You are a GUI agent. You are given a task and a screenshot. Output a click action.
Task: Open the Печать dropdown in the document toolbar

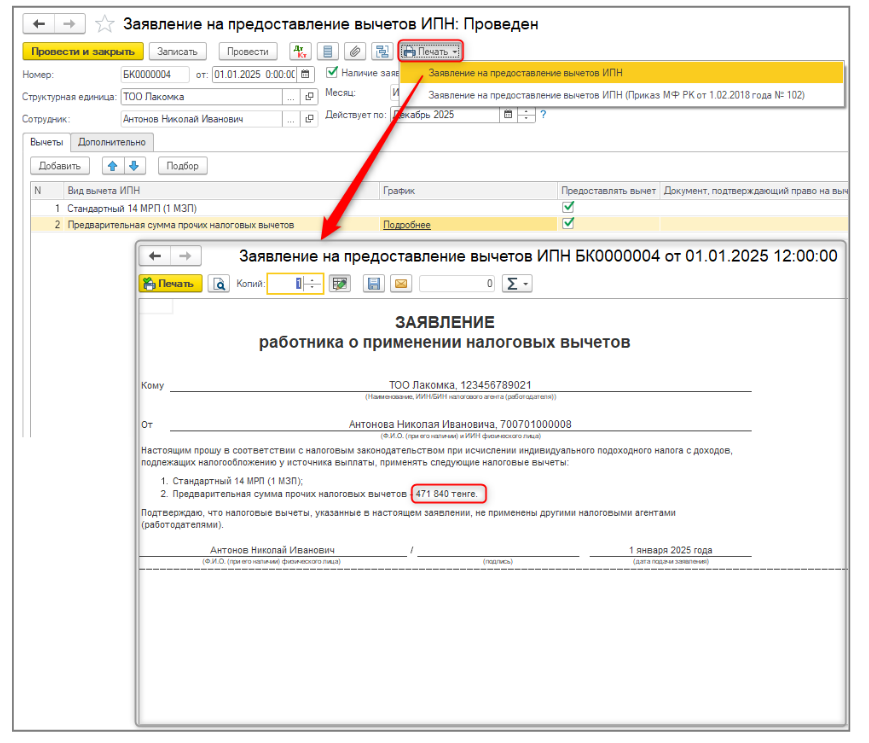click(x=431, y=52)
